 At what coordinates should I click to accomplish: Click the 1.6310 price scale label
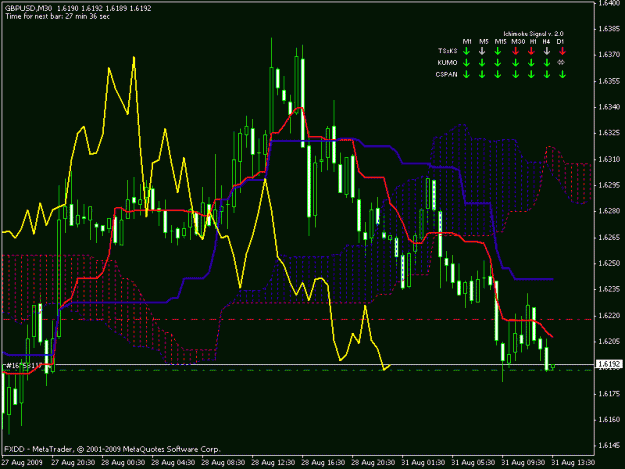(x=609, y=159)
